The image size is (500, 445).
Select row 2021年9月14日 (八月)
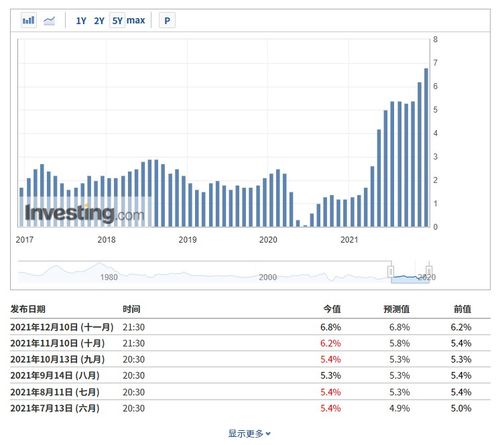[250, 375]
